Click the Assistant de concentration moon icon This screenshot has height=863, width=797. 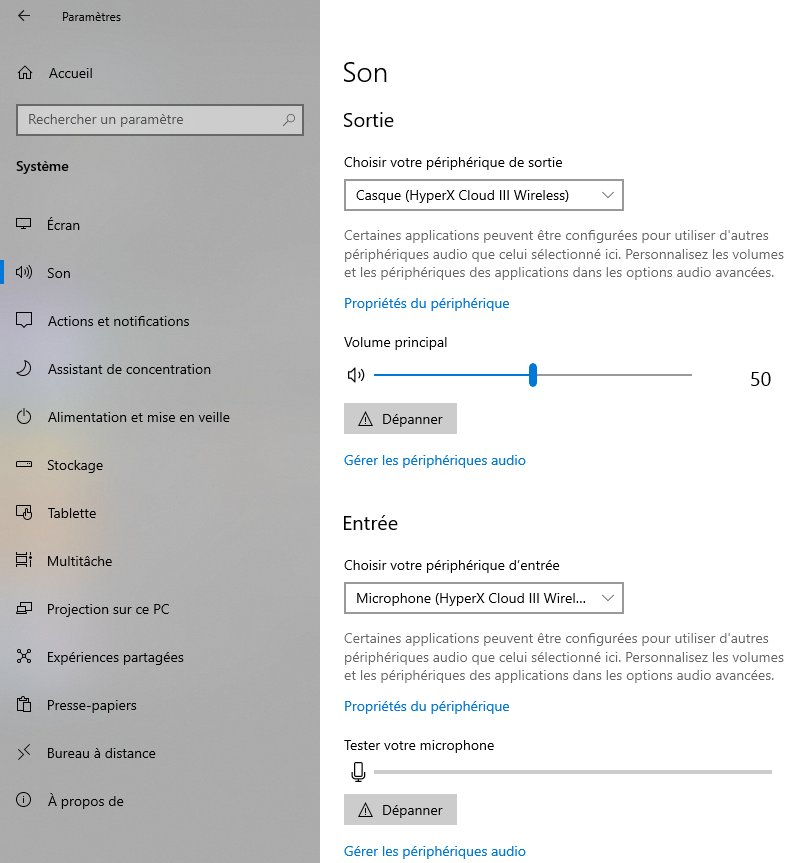pos(25,369)
